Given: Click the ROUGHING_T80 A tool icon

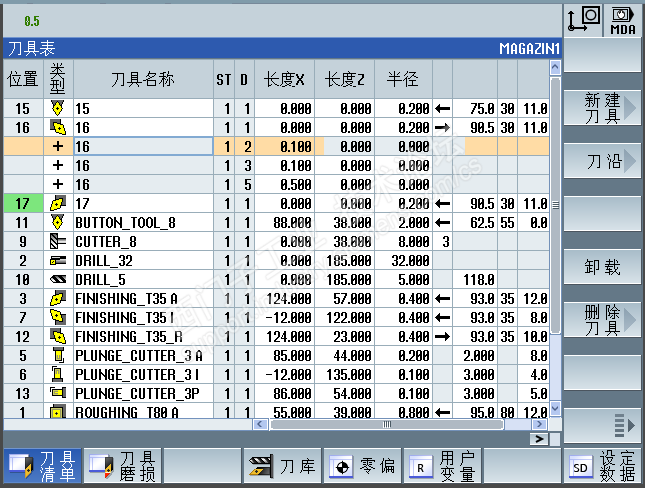Looking at the screenshot, I should pyautogui.click(x=58, y=411).
